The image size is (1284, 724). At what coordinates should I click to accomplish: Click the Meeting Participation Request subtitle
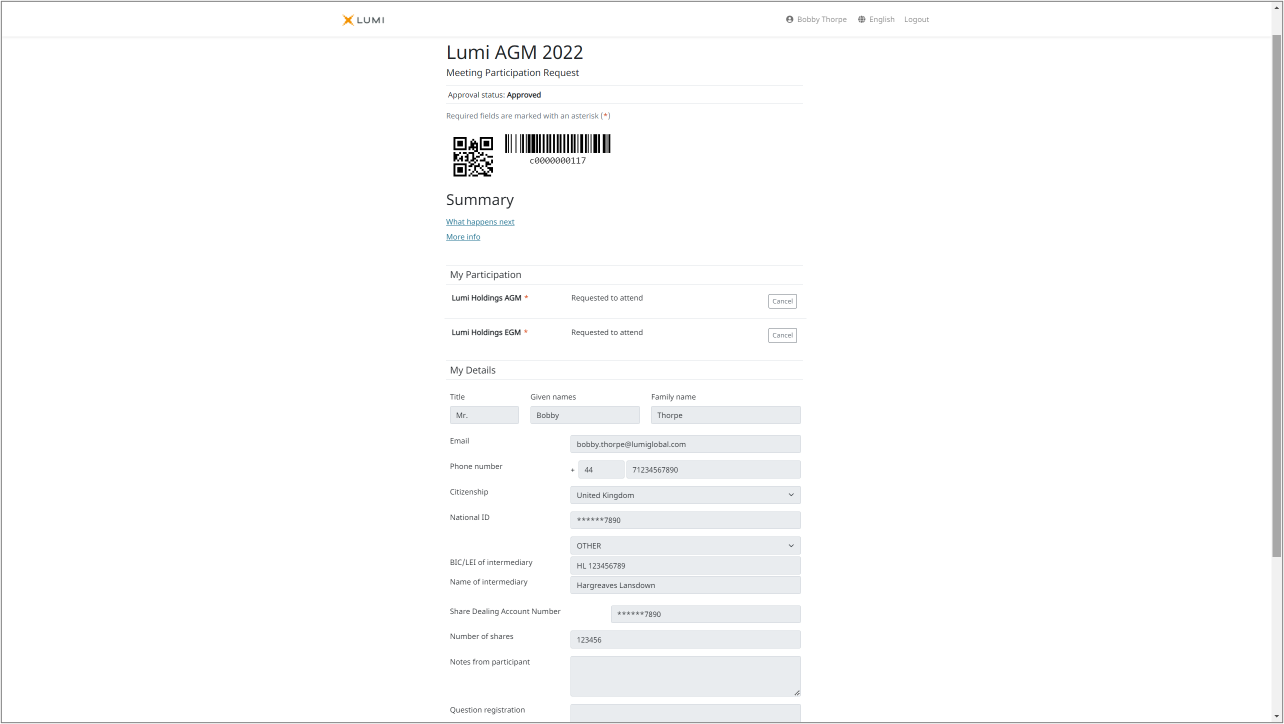pyautogui.click(x=512, y=73)
